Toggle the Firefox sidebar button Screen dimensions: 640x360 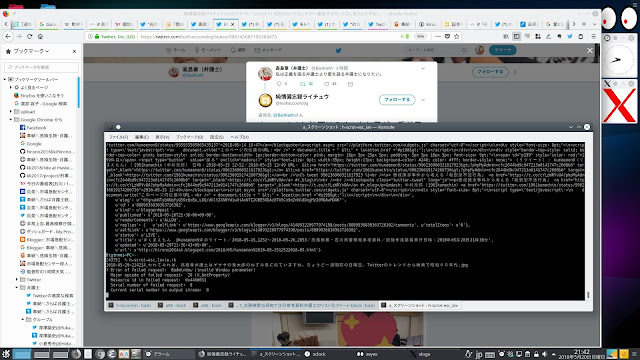pos(517,36)
